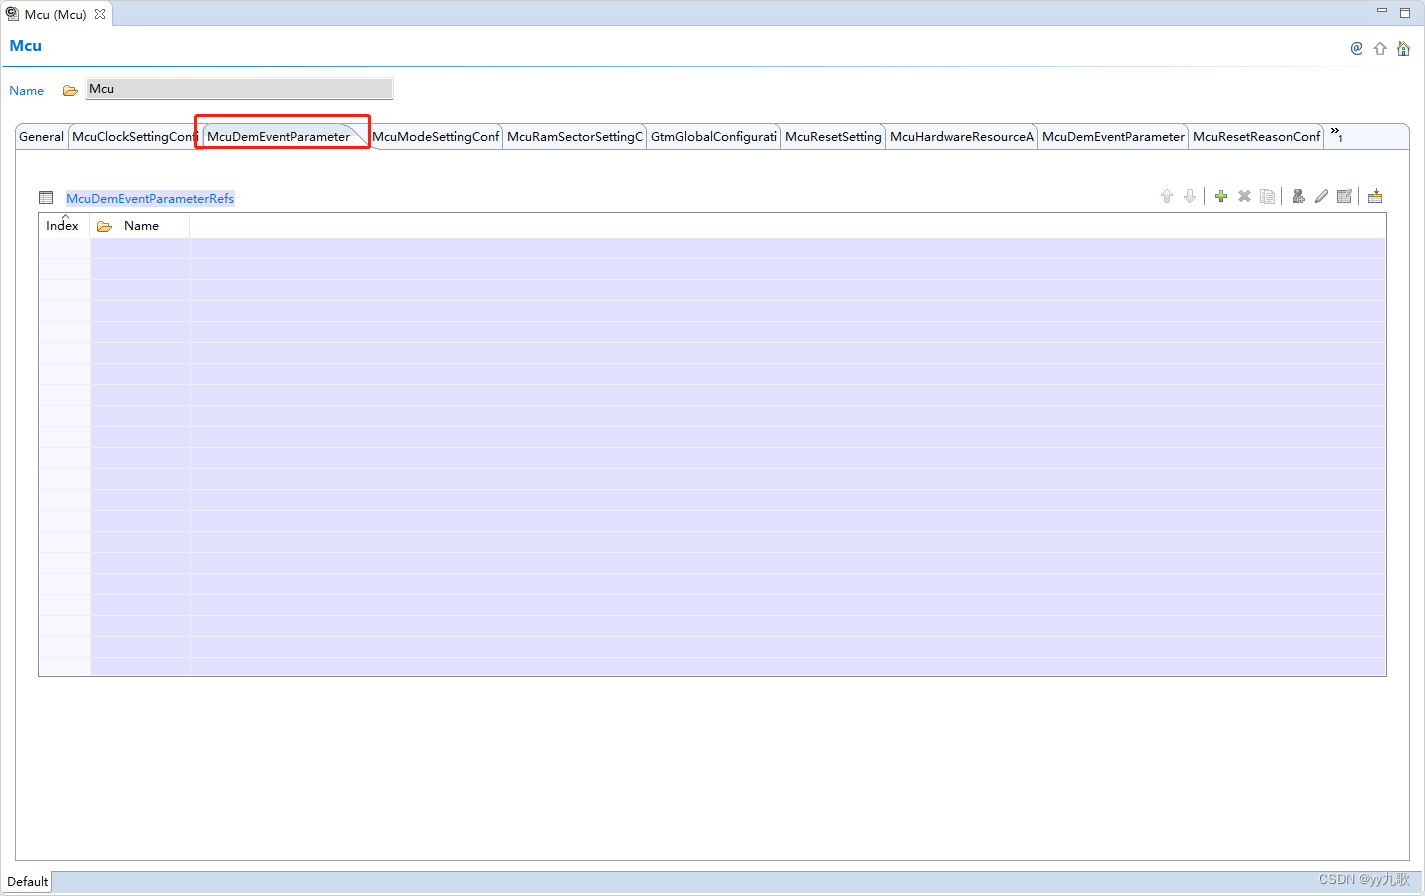Image resolution: width=1425 pixels, height=896 pixels.
Task: Click the green plus add-element icon
Action: pyautogui.click(x=1220, y=196)
